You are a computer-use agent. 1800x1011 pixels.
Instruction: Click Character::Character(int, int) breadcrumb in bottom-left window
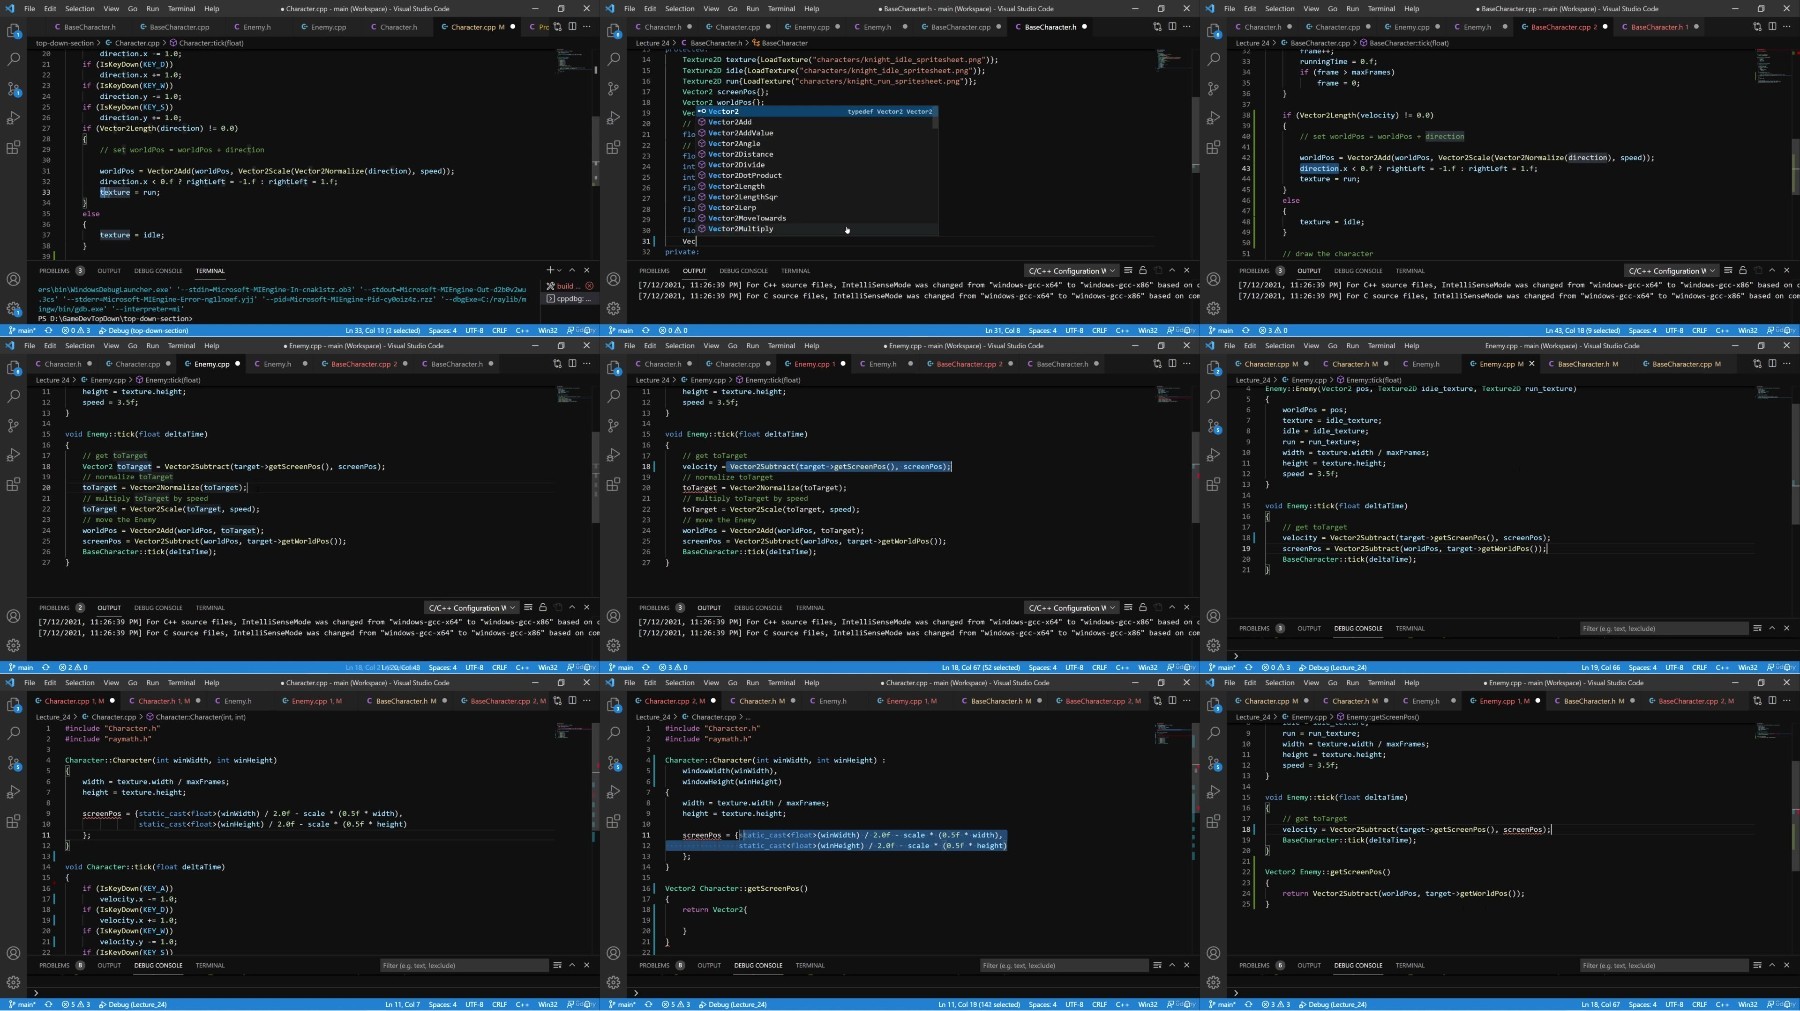point(199,717)
